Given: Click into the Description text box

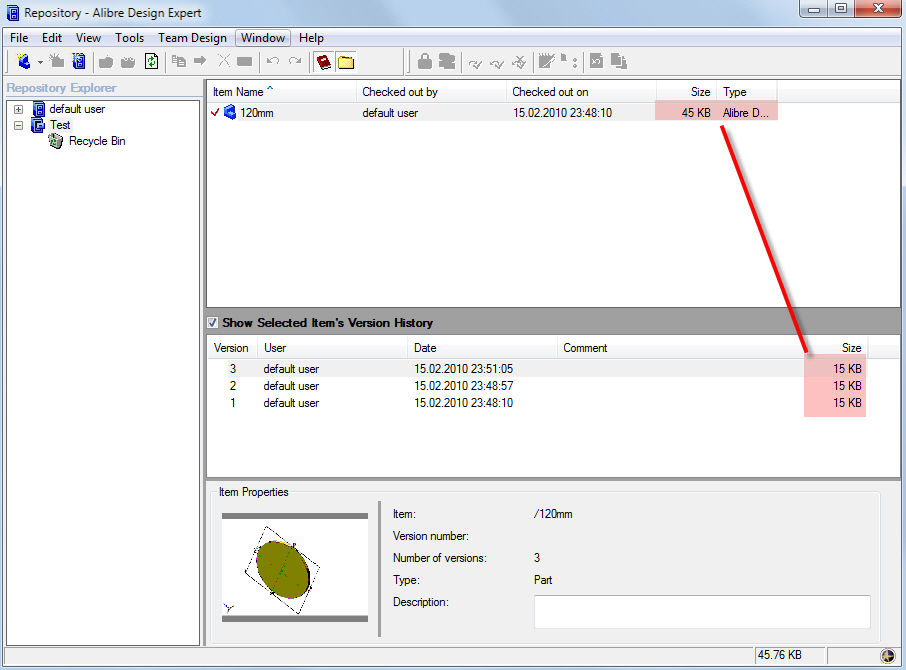Looking at the screenshot, I should (x=702, y=612).
